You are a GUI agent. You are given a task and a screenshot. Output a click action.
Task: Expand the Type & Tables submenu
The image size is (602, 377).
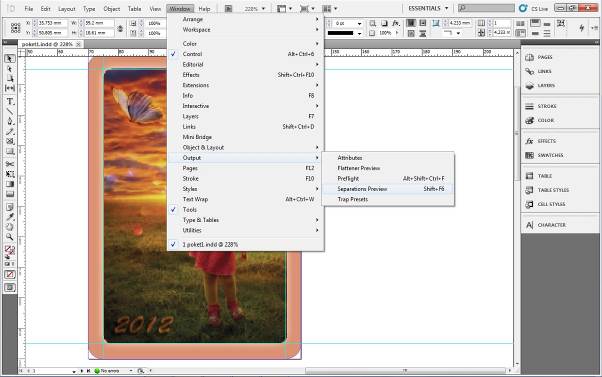pyautogui.click(x=245, y=220)
